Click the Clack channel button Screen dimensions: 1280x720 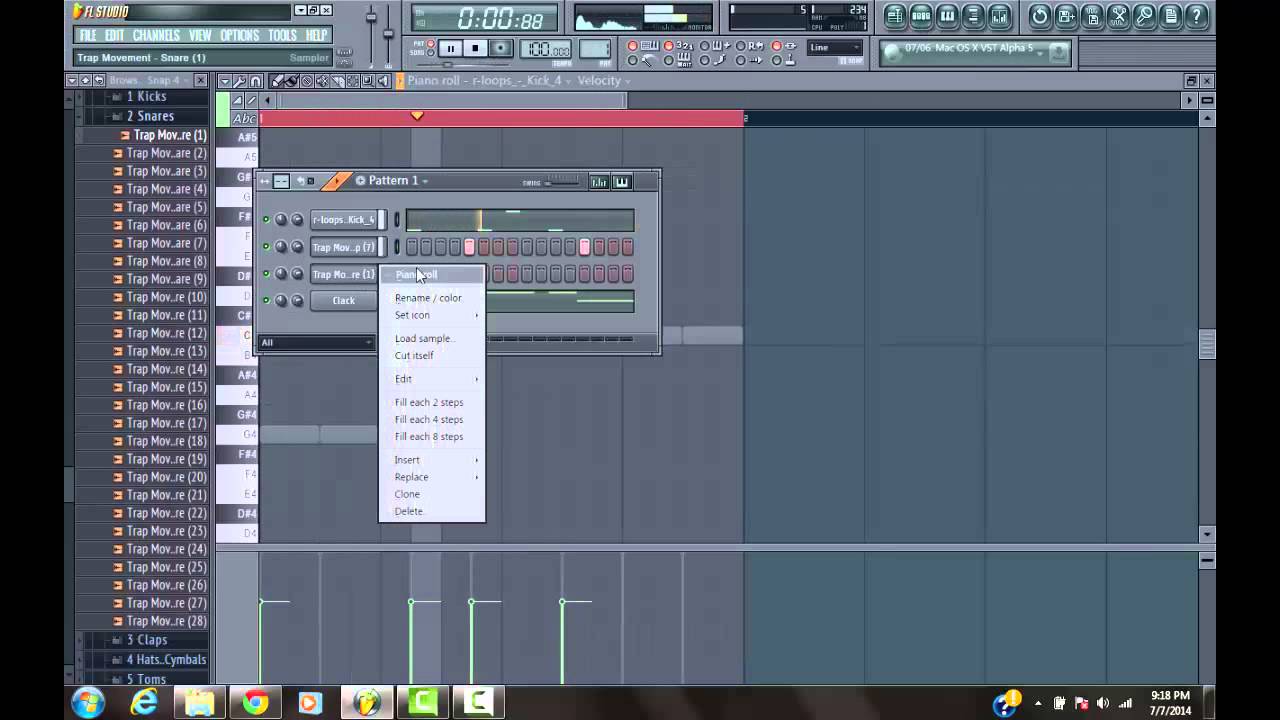pyautogui.click(x=344, y=301)
